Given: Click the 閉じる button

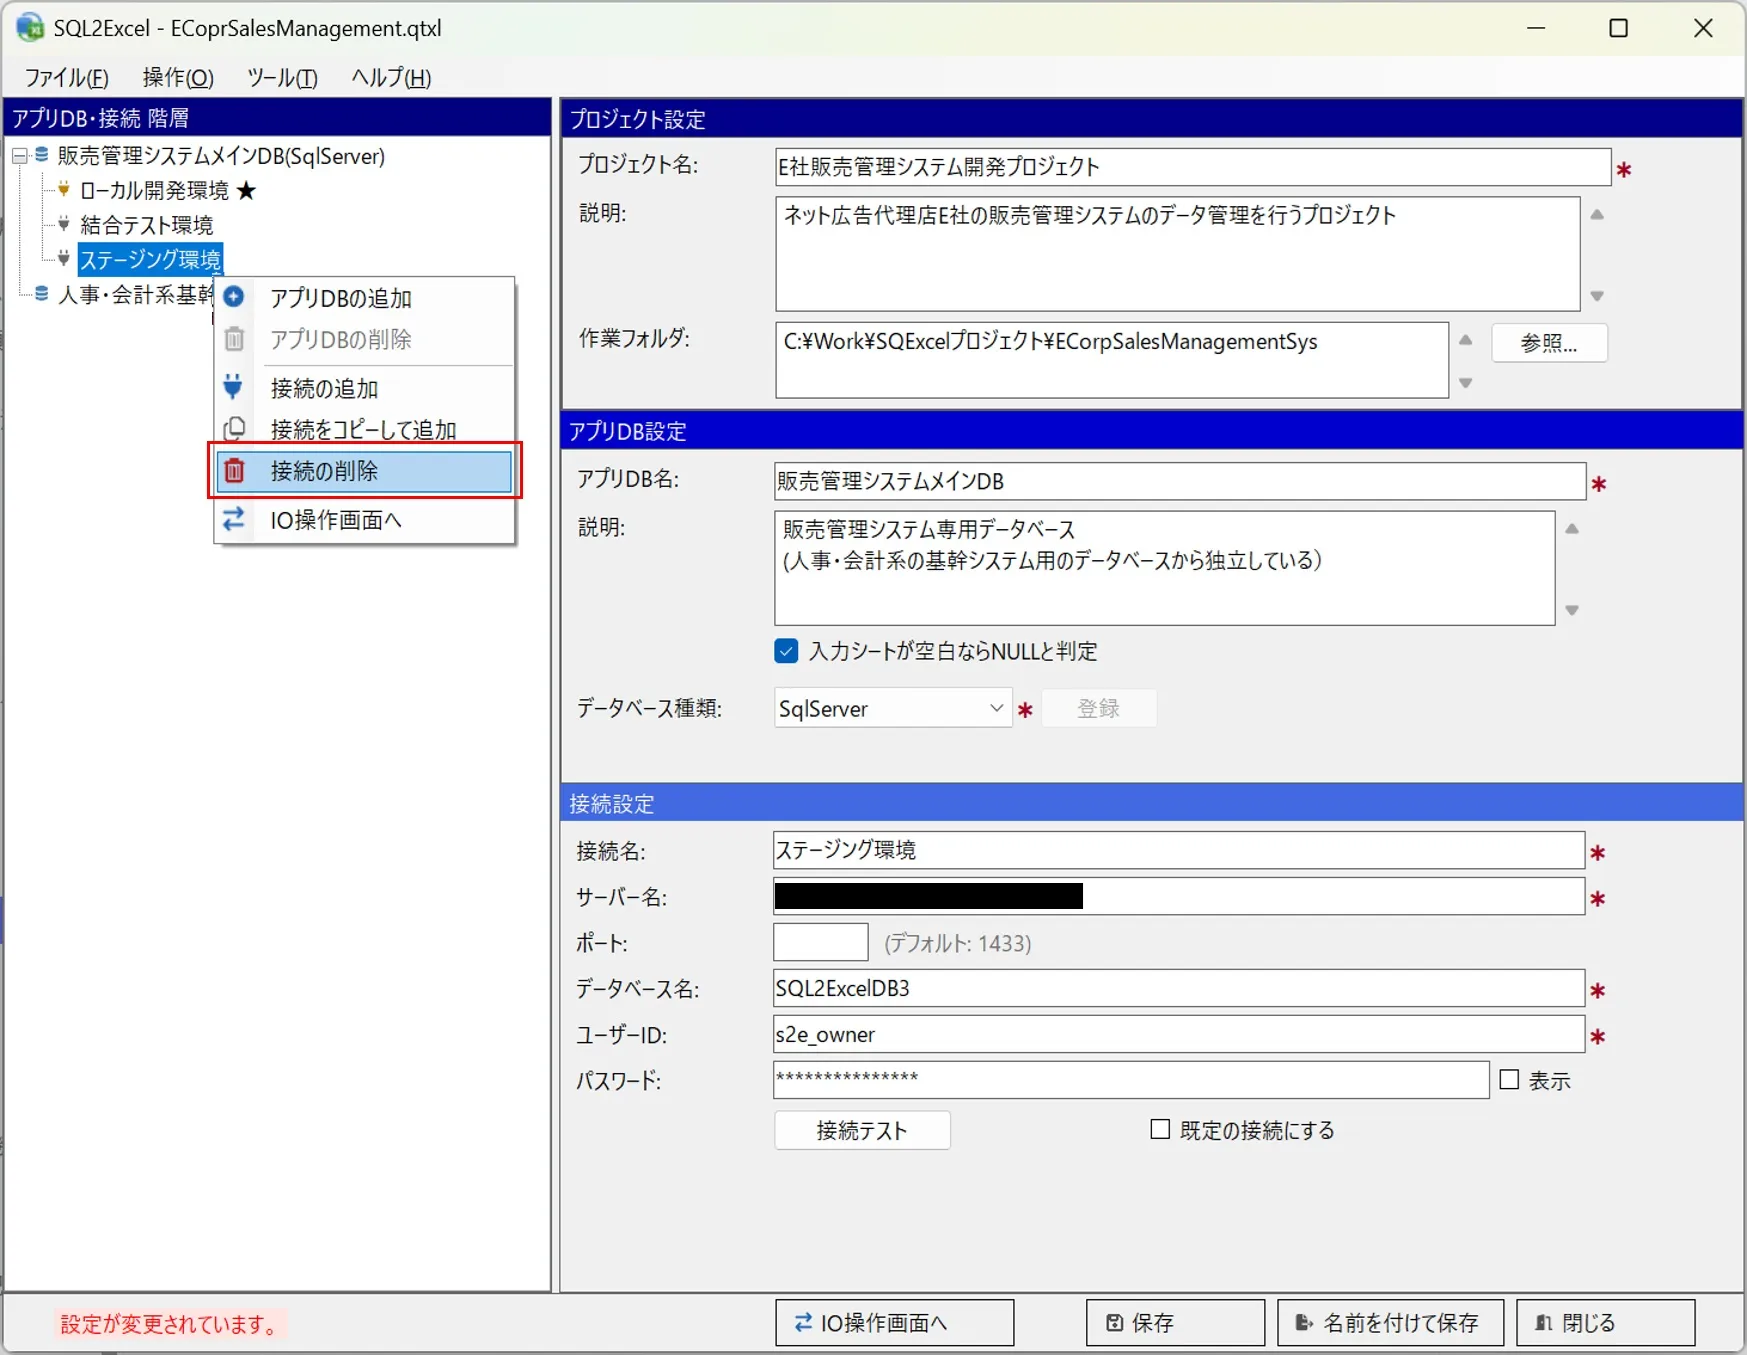Looking at the screenshot, I should (x=1605, y=1323).
